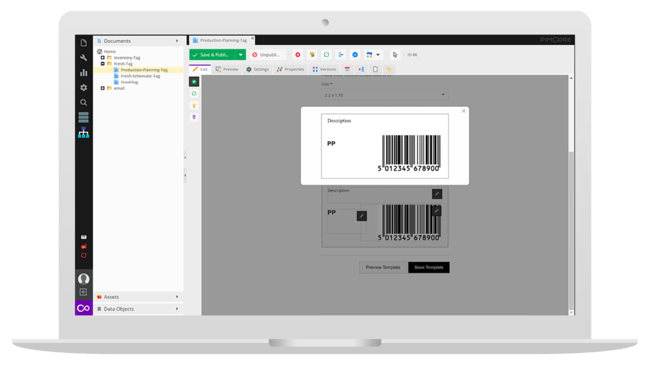Click the orange rename/move toolbar icon
This screenshot has height=365, width=650.
312,55
